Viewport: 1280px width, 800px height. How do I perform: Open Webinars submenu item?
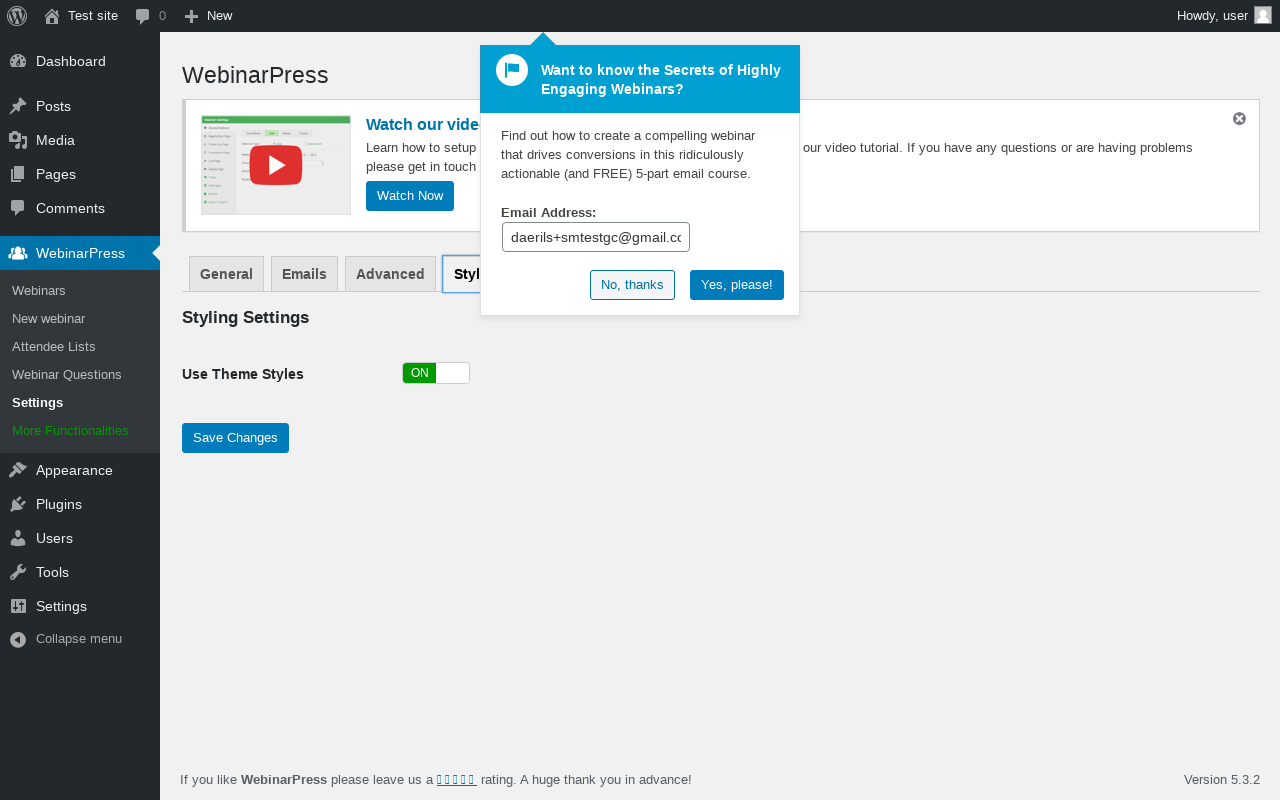tap(39, 290)
